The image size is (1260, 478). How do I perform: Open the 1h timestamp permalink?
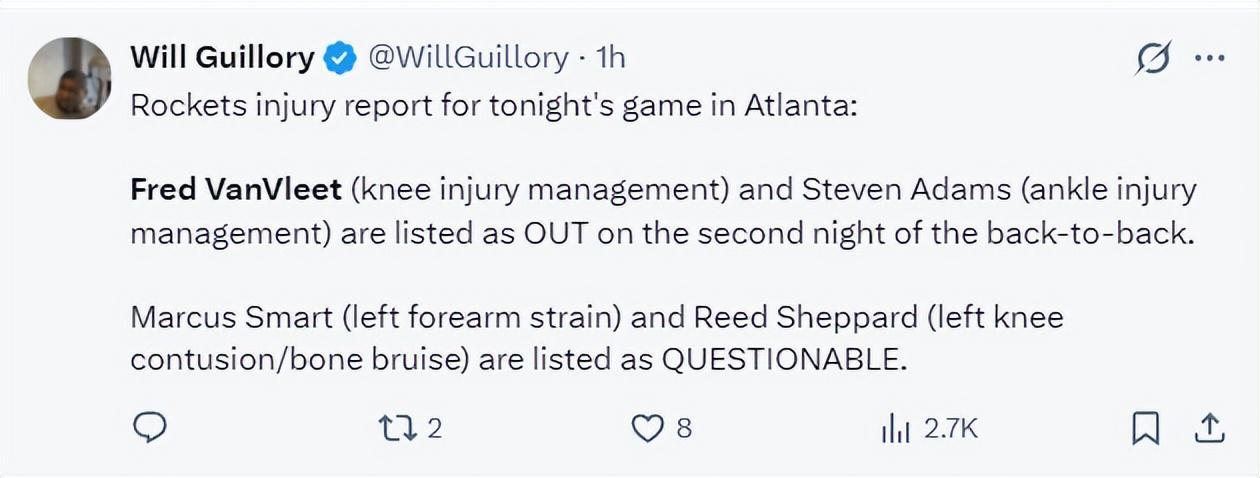[x=610, y=58]
